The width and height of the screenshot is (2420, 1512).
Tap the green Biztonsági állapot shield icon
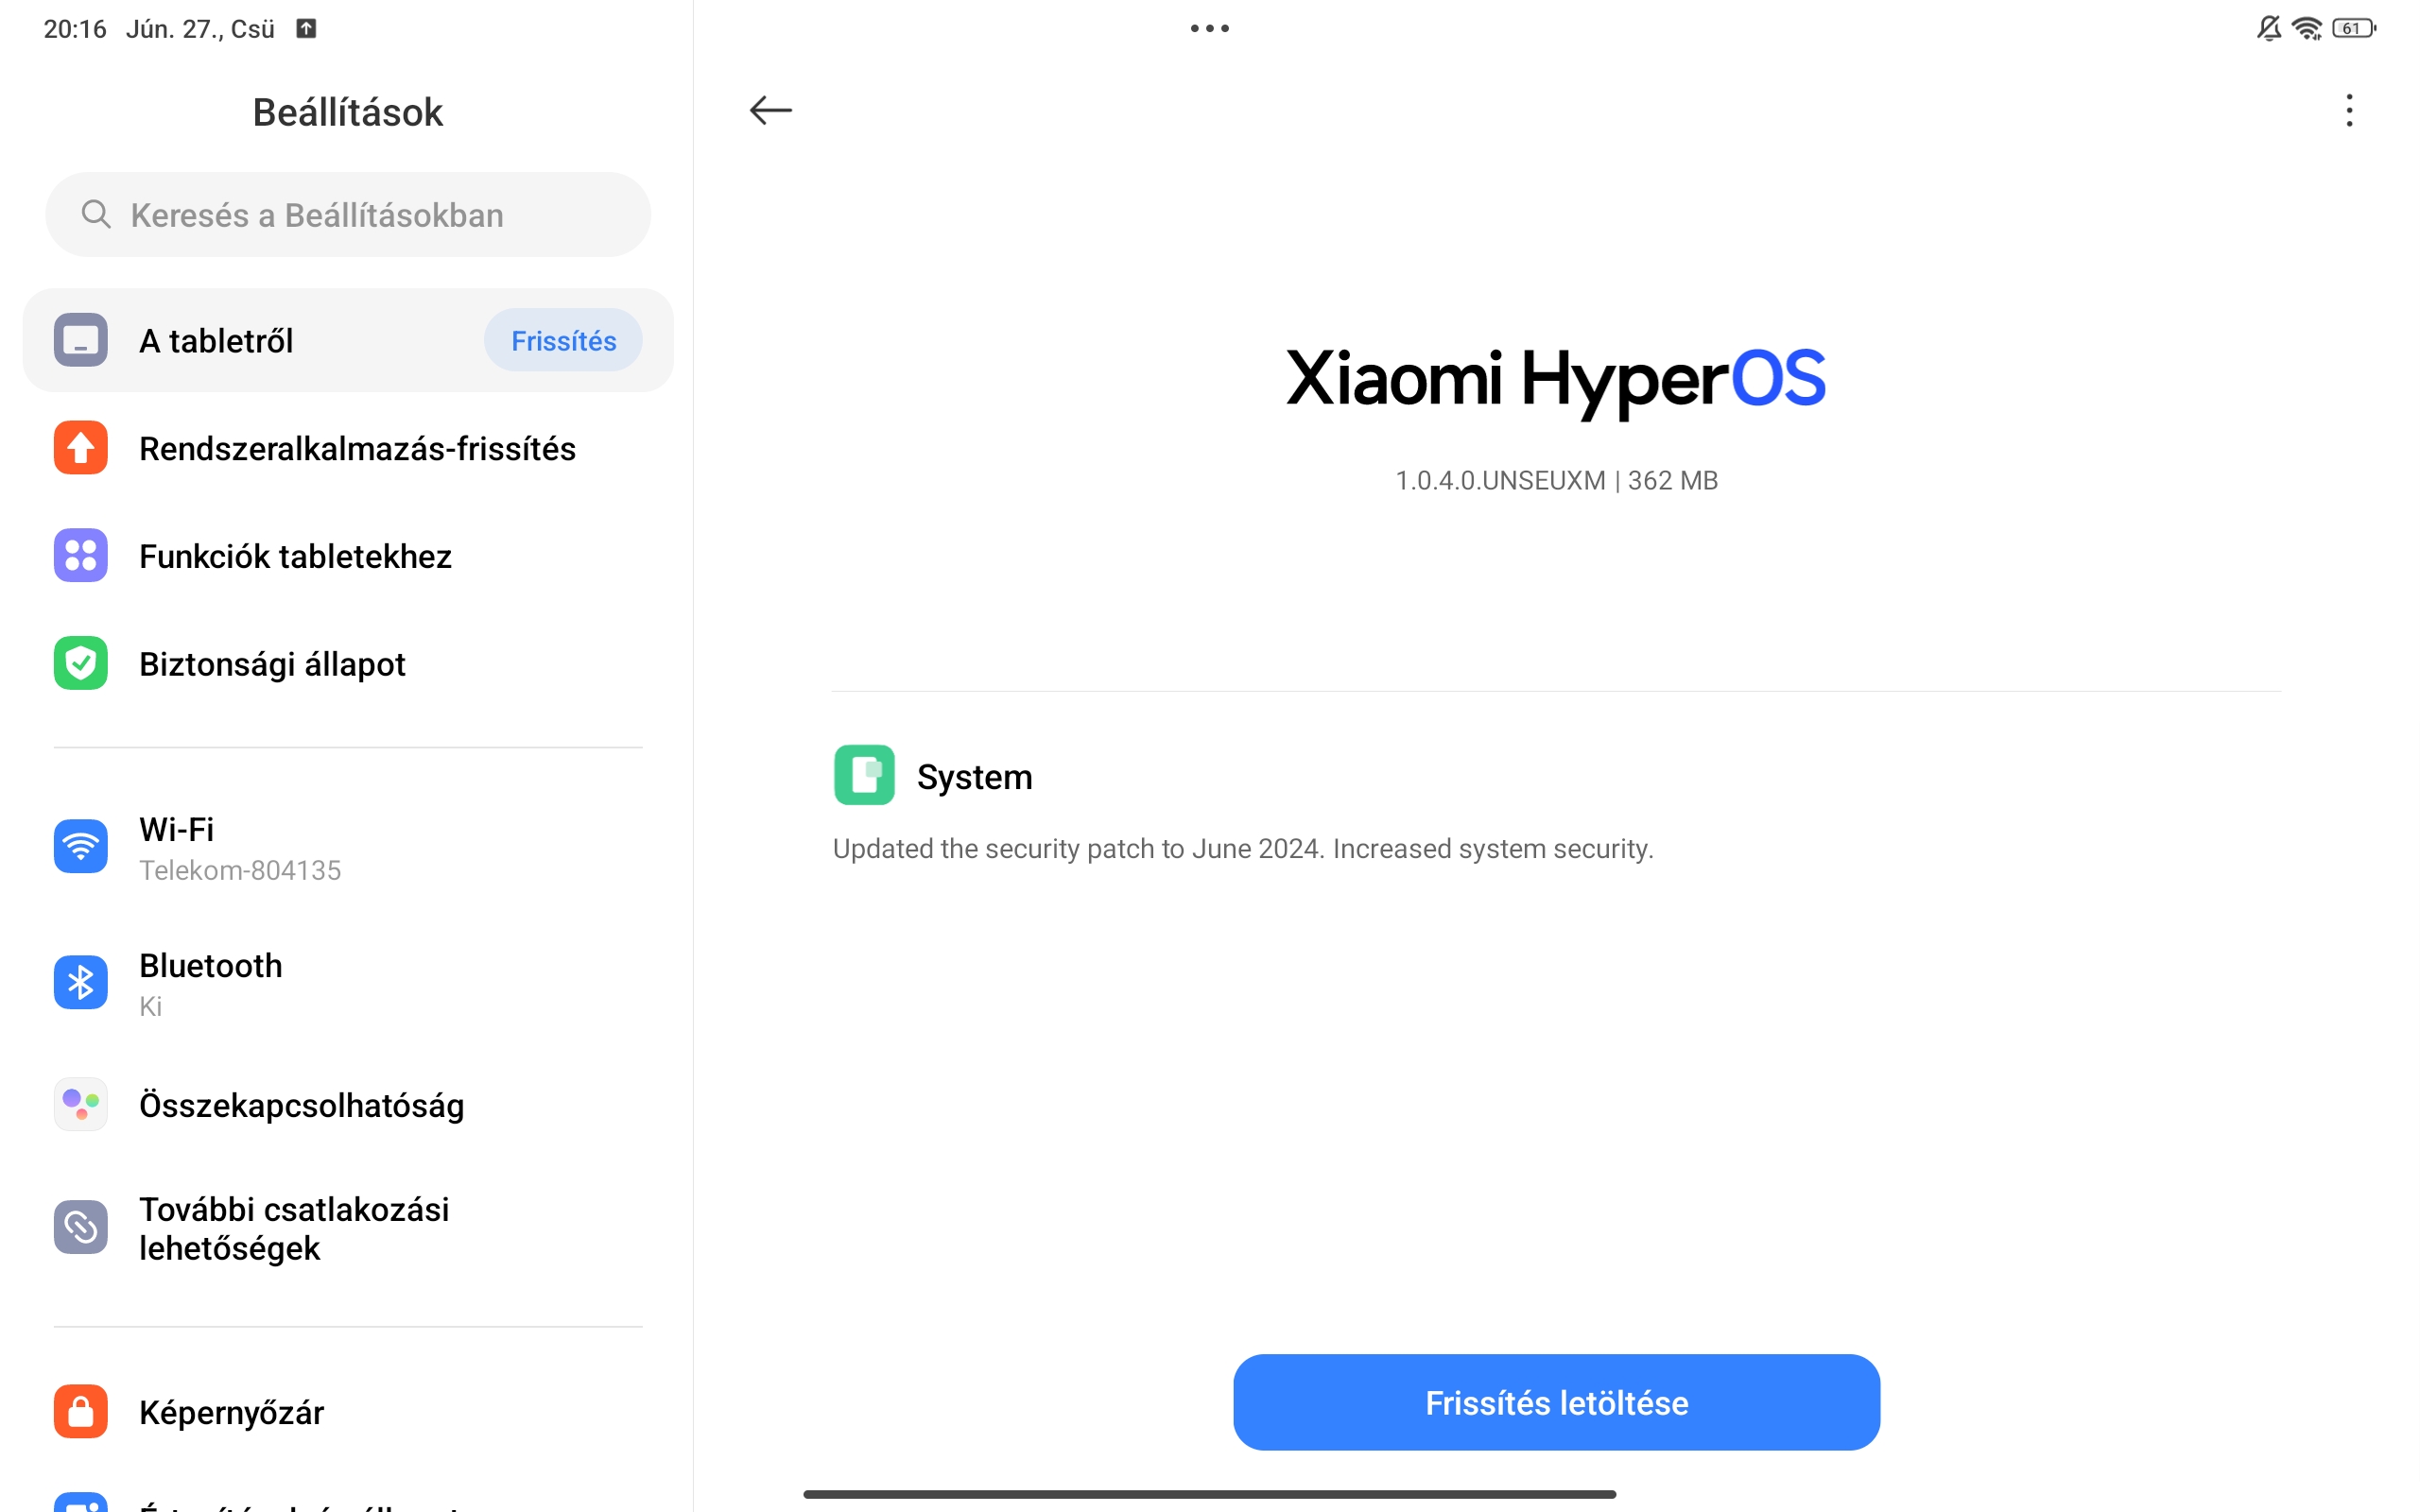pos(81,663)
